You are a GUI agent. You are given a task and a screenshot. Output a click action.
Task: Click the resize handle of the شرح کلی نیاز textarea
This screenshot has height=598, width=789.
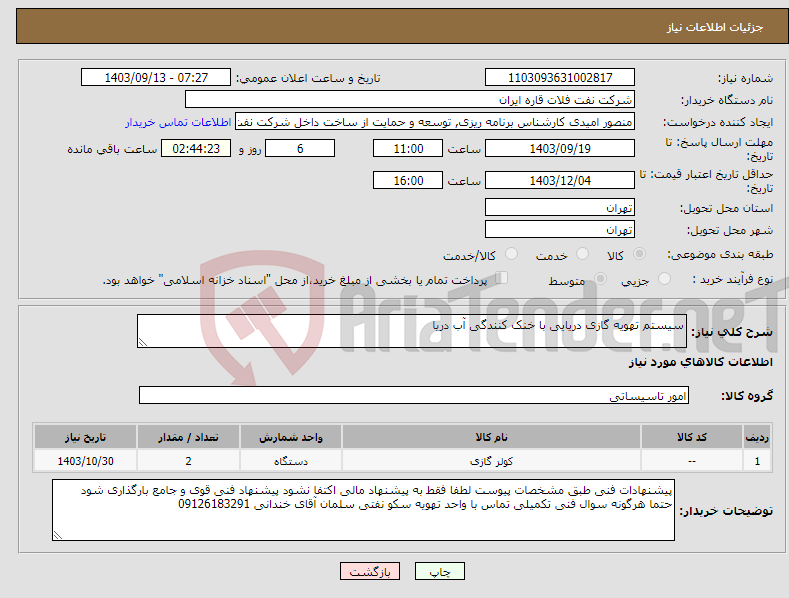(143, 342)
